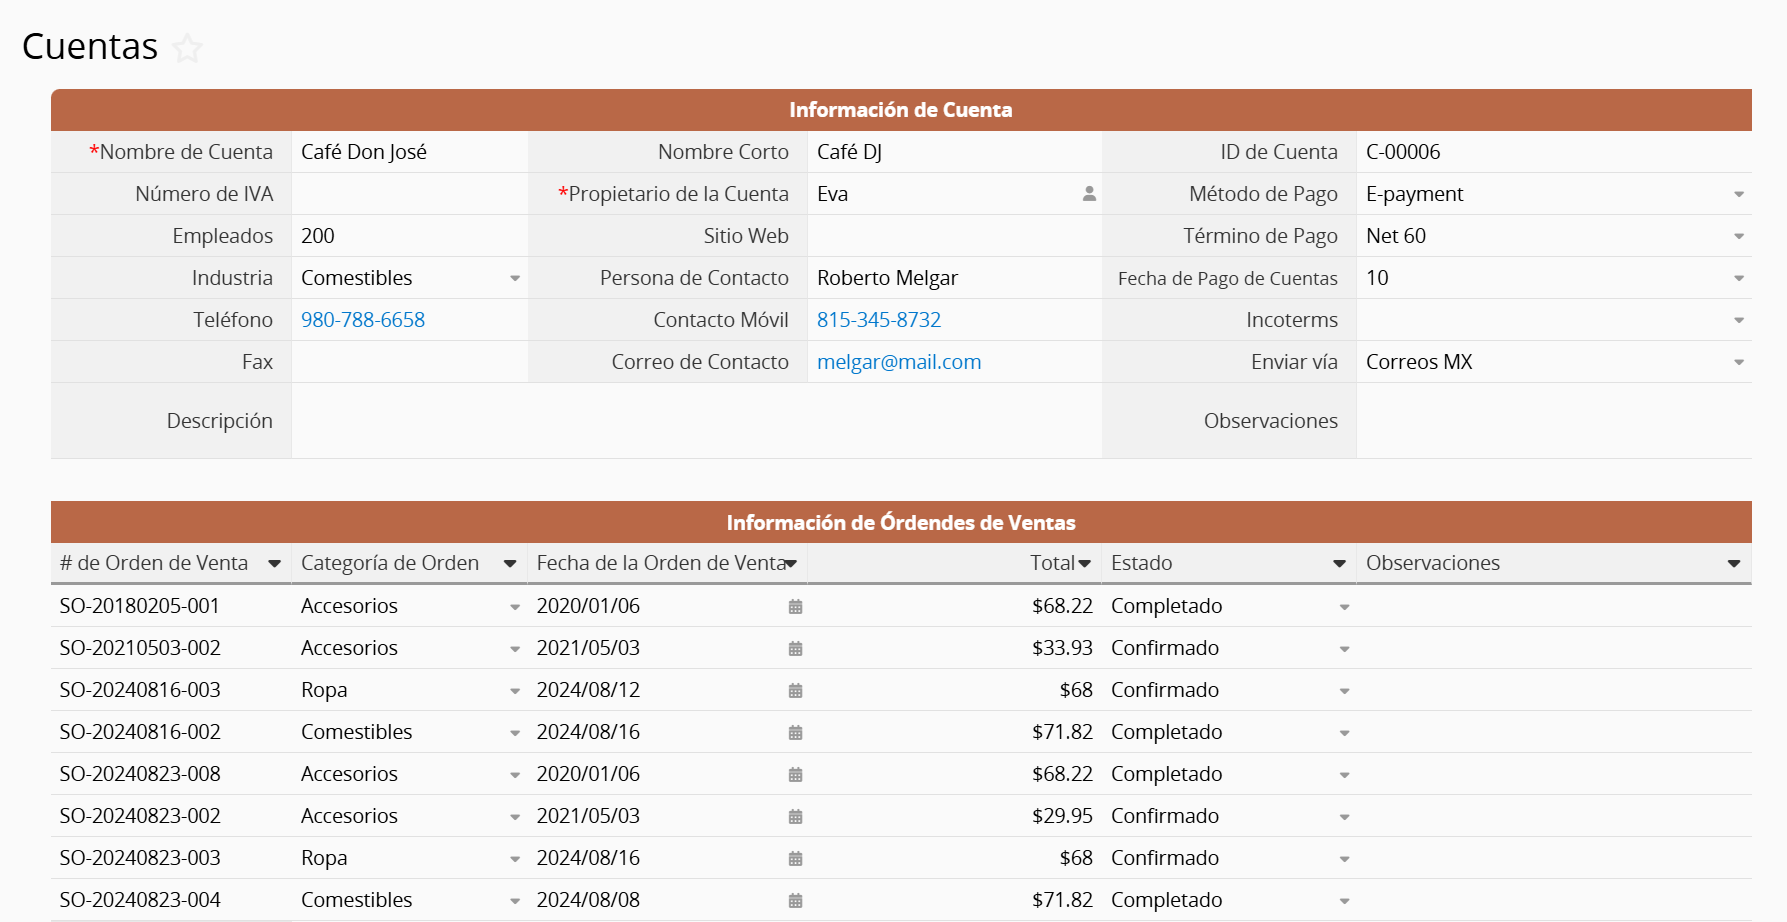Edit Nombre de Cuenta field Café Don José
Viewport: 1787px width, 922px height.
[x=409, y=152]
